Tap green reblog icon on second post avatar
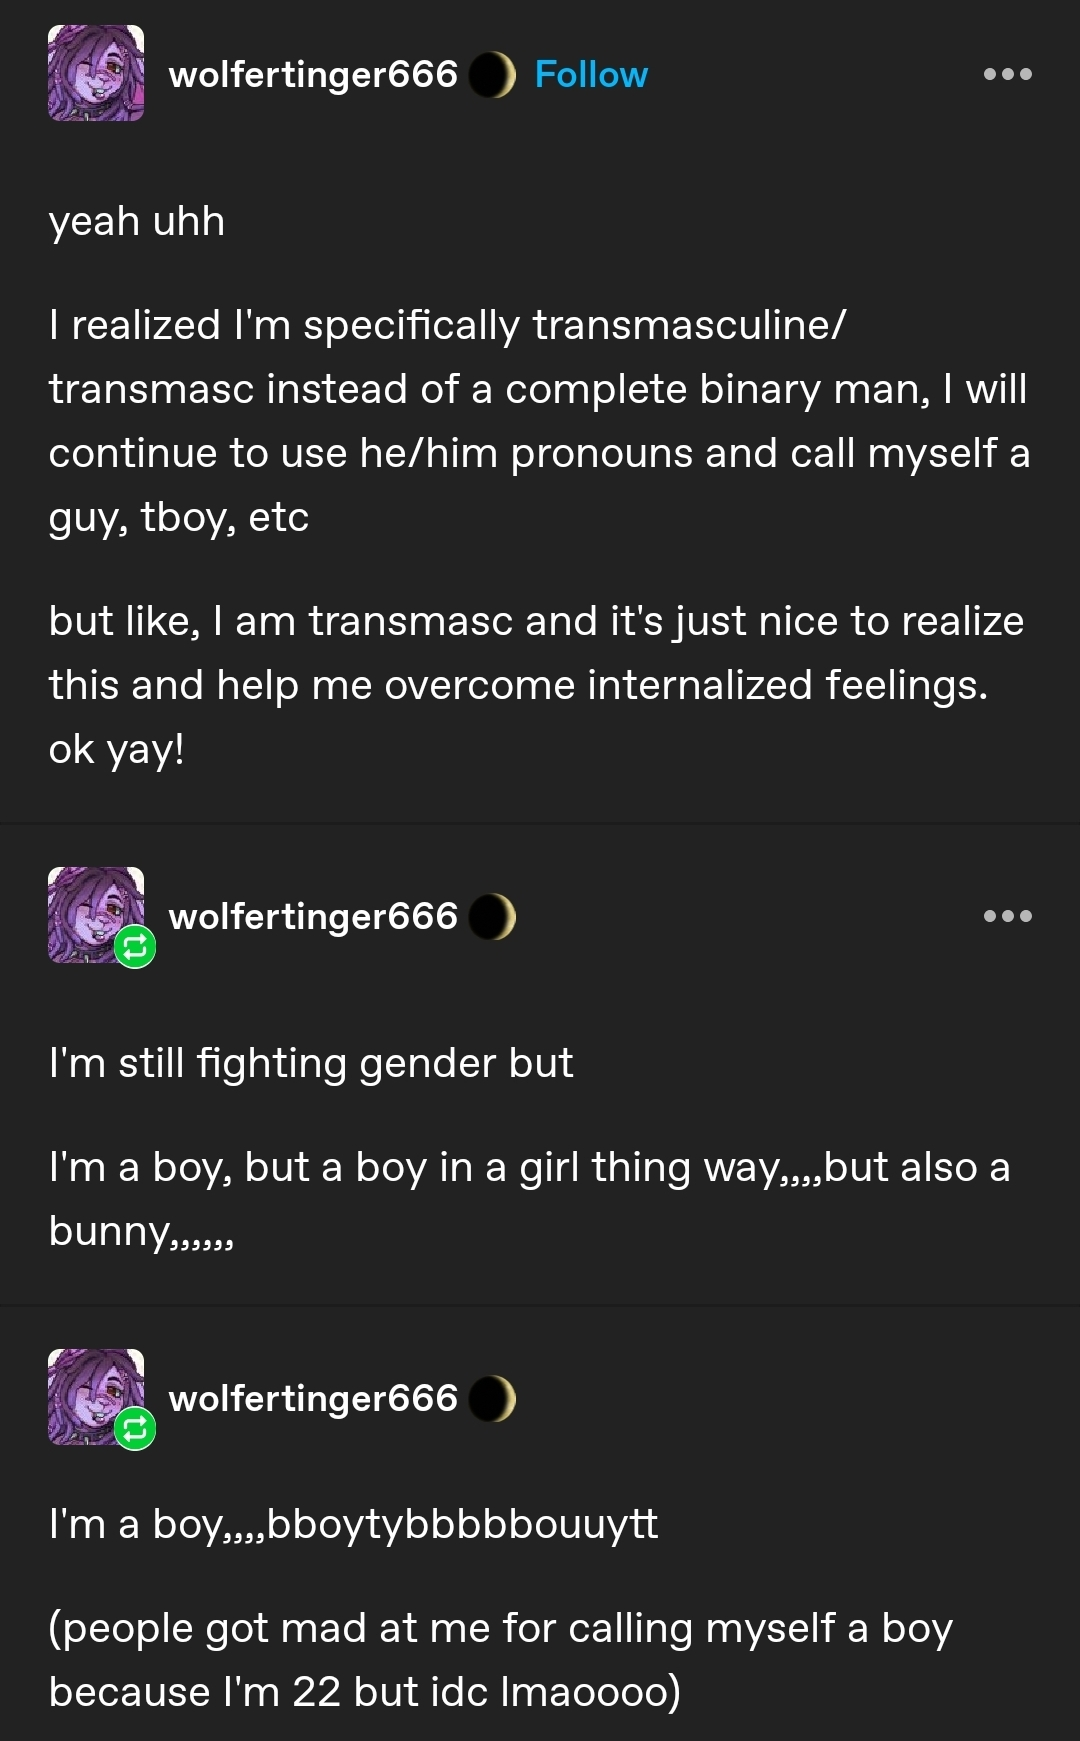The image size is (1080, 1741). (x=135, y=947)
